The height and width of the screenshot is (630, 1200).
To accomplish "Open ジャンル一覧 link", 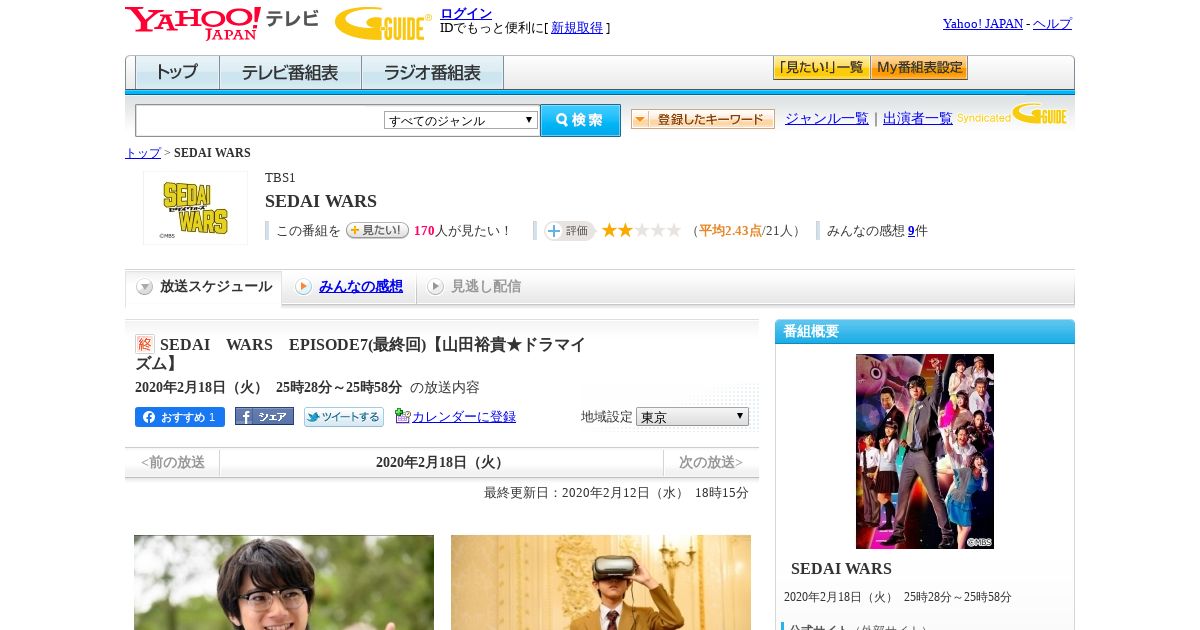I will click(x=827, y=118).
